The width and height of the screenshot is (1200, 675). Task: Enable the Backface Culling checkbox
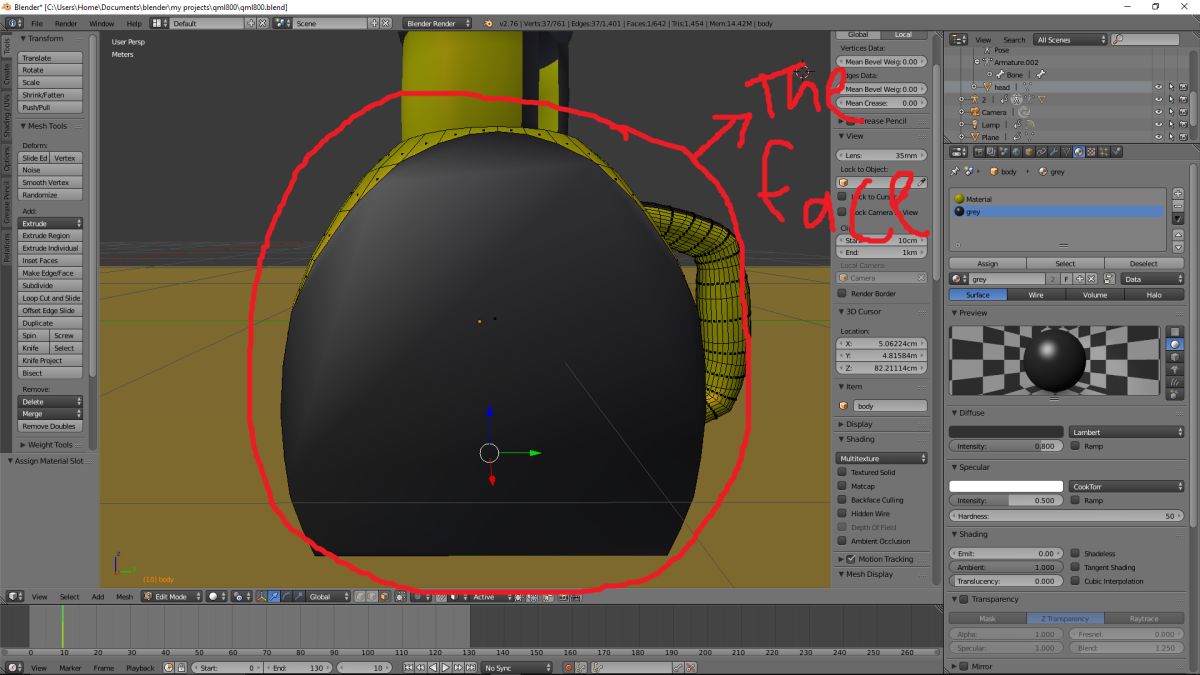[x=842, y=500]
